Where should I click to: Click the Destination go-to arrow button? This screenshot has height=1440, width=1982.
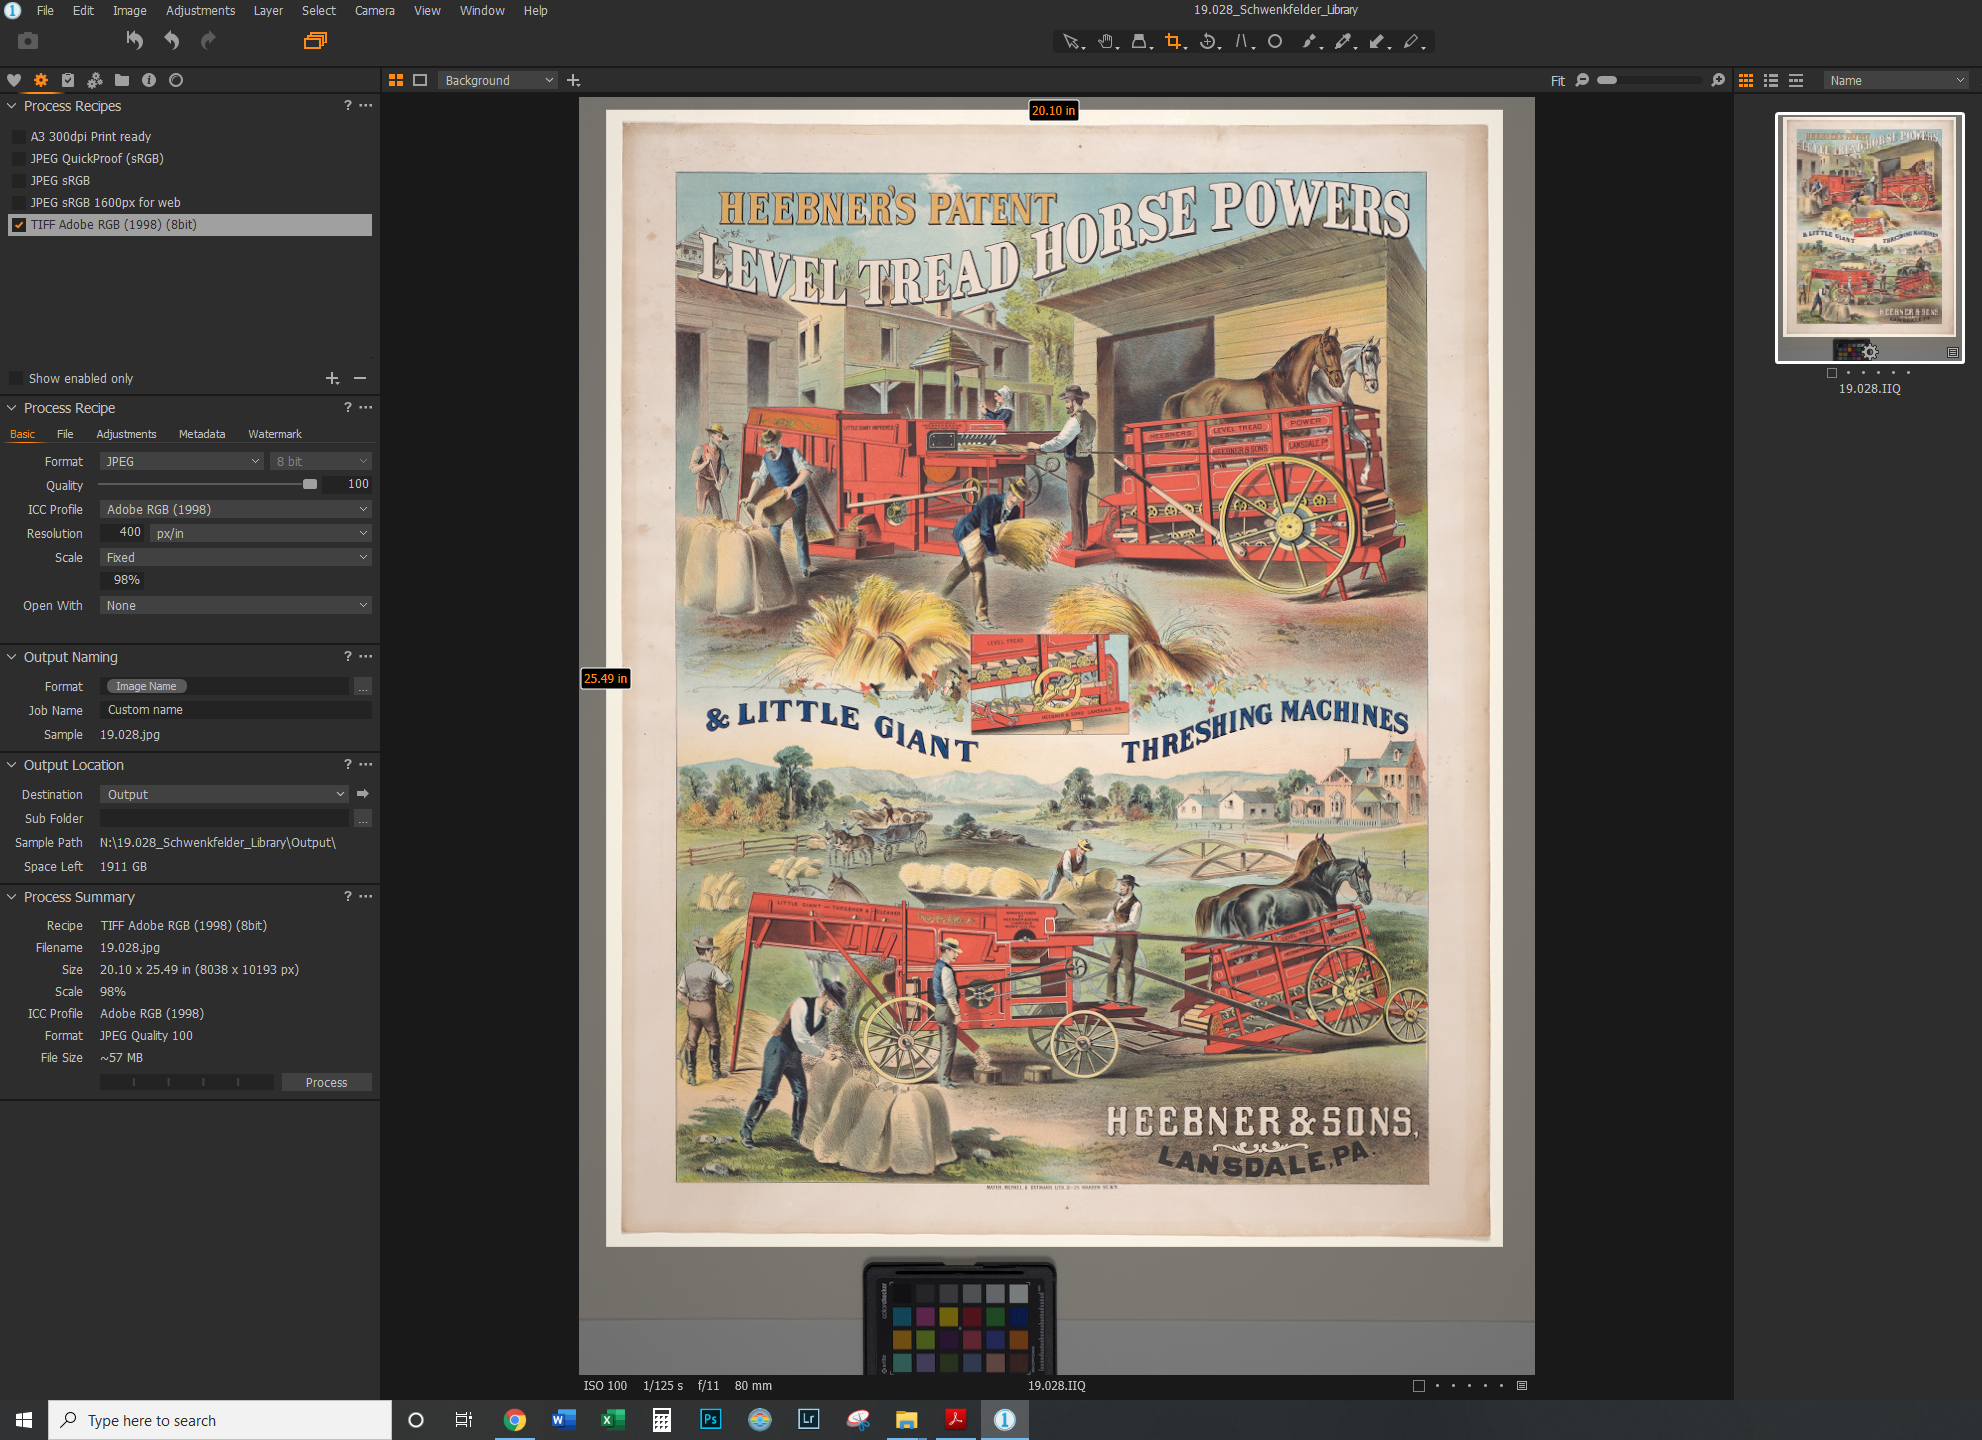(x=363, y=794)
